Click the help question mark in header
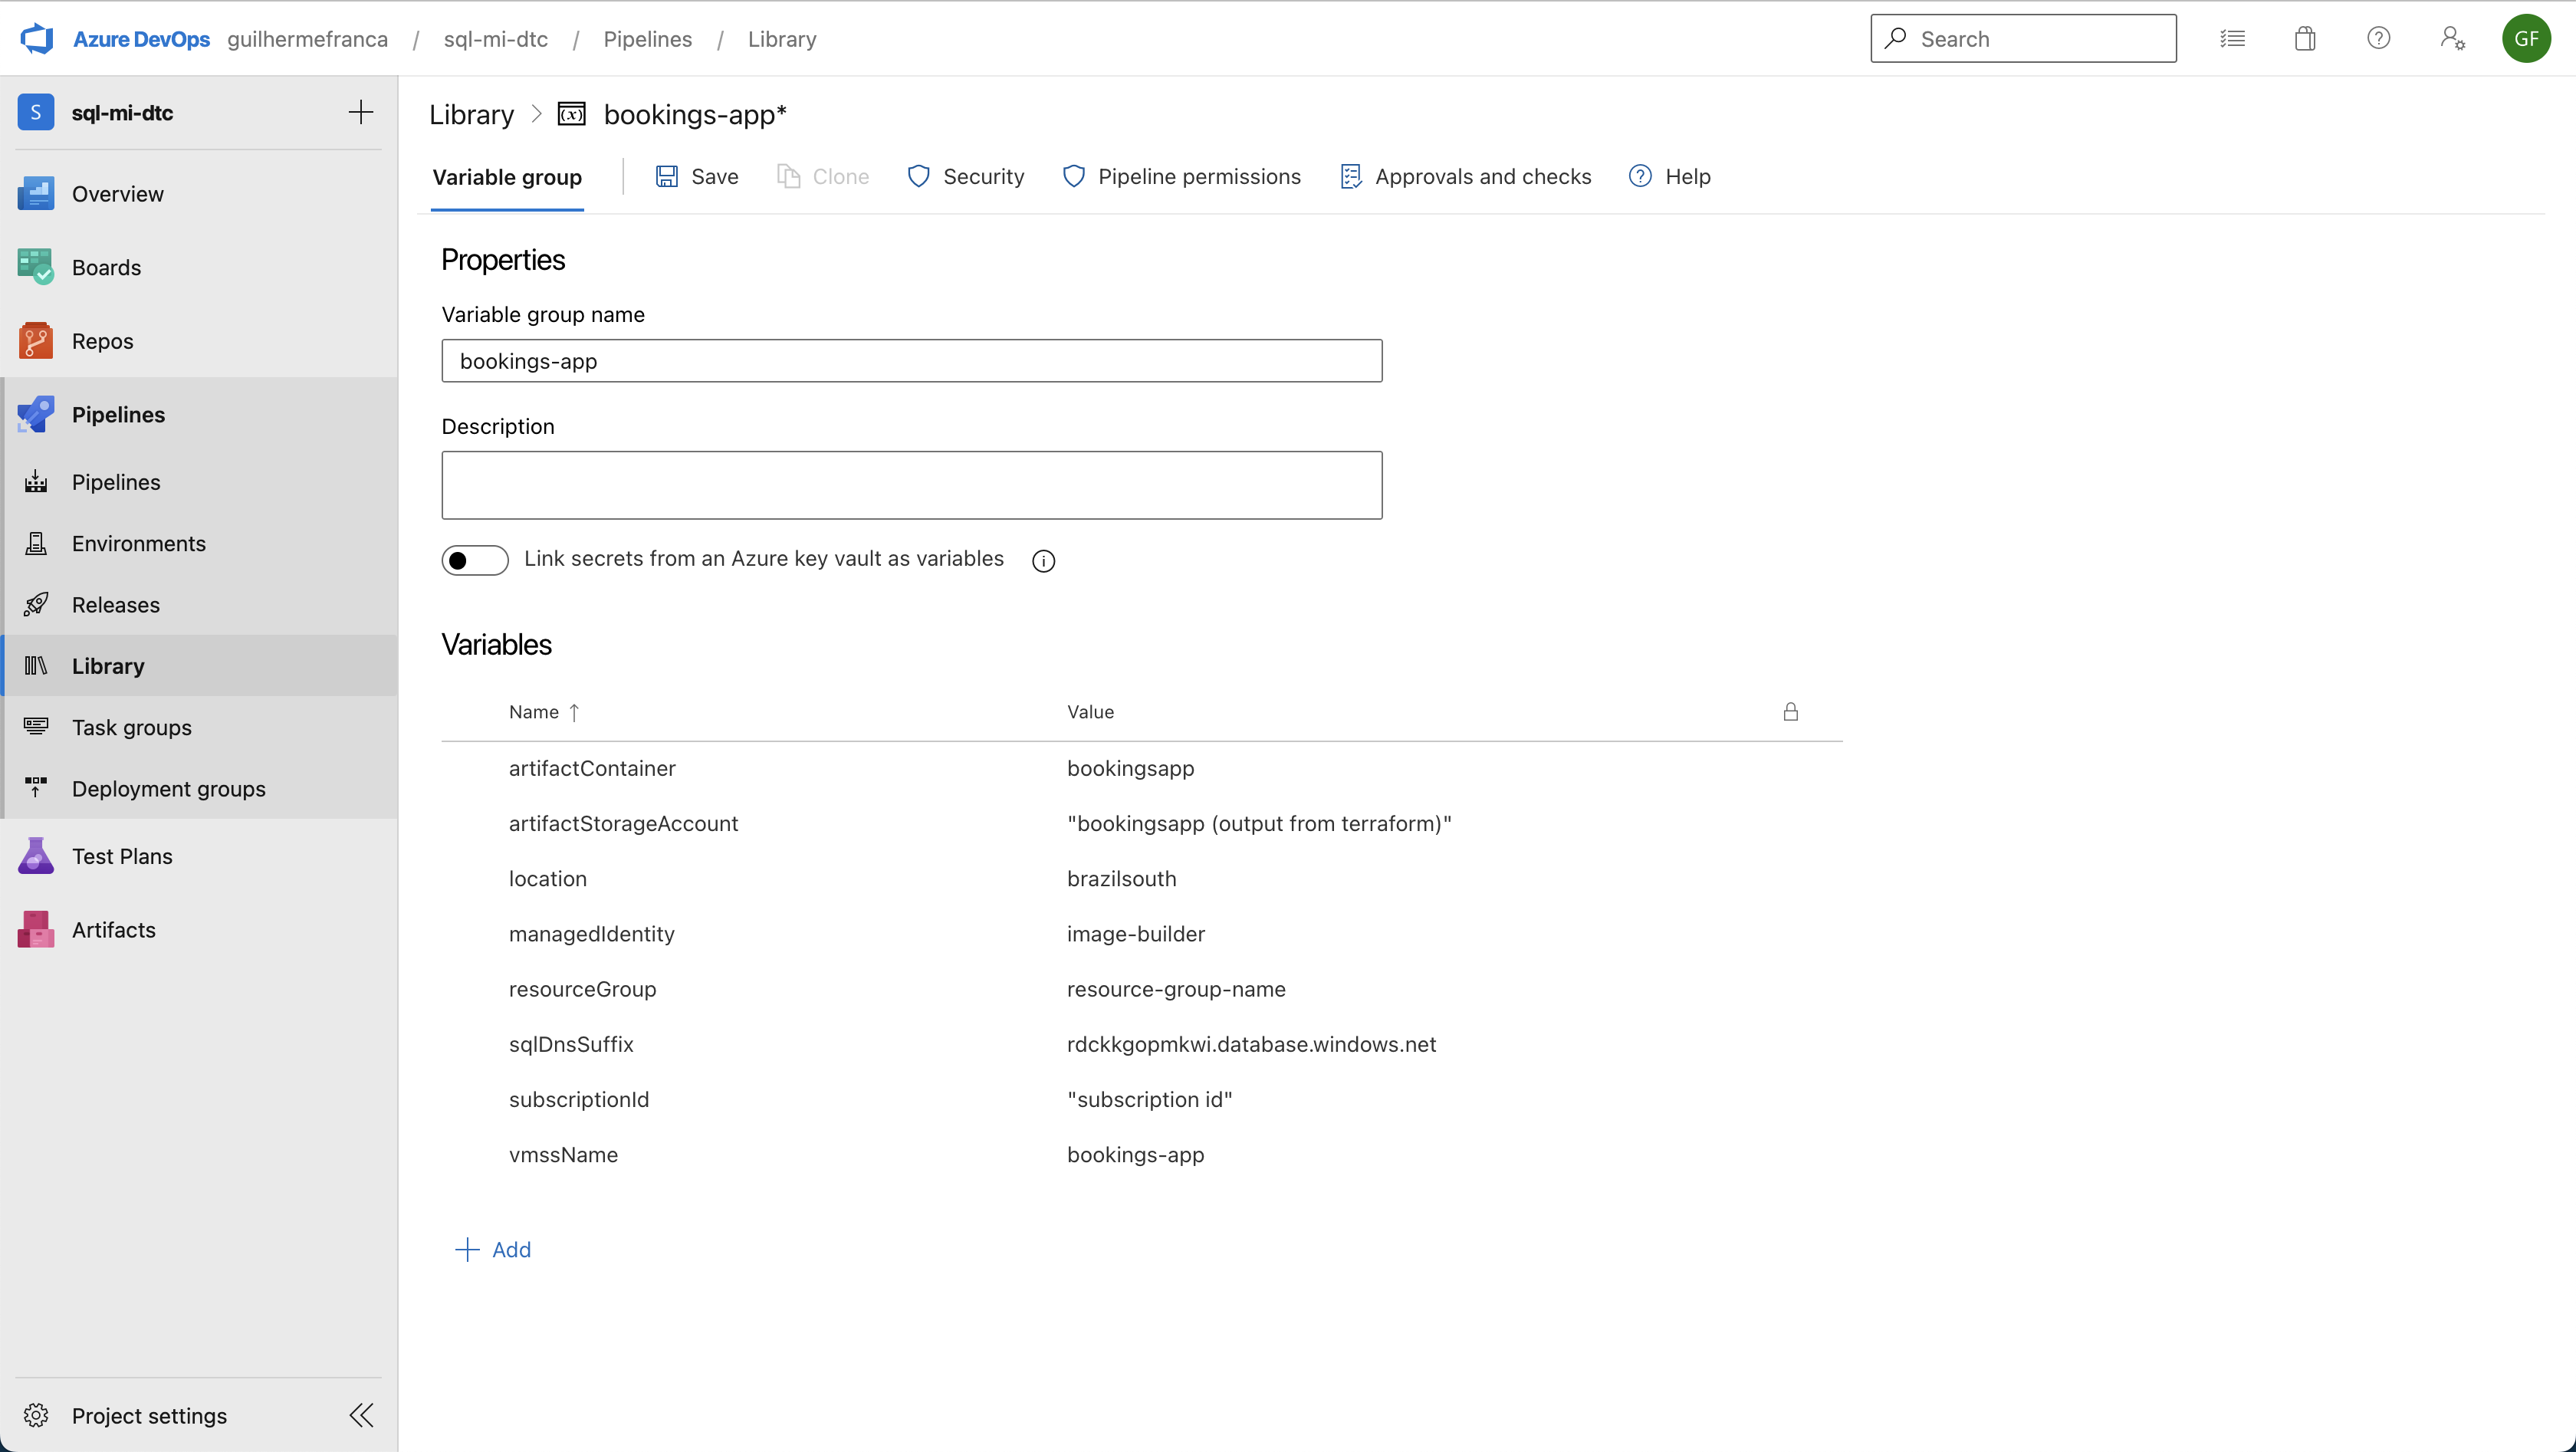 point(2378,39)
